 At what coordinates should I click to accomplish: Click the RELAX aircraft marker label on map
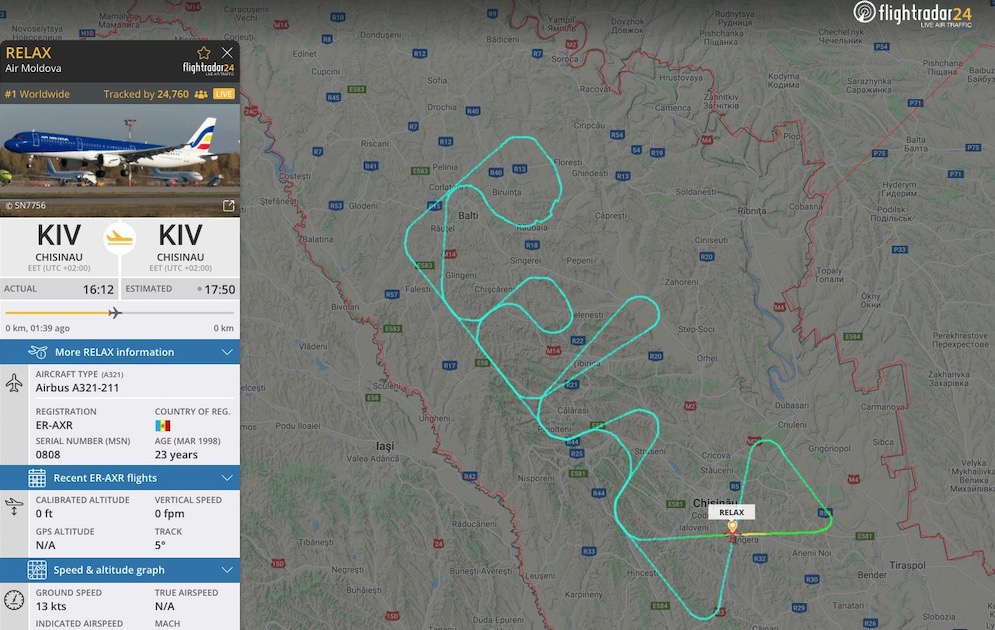tap(731, 512)
